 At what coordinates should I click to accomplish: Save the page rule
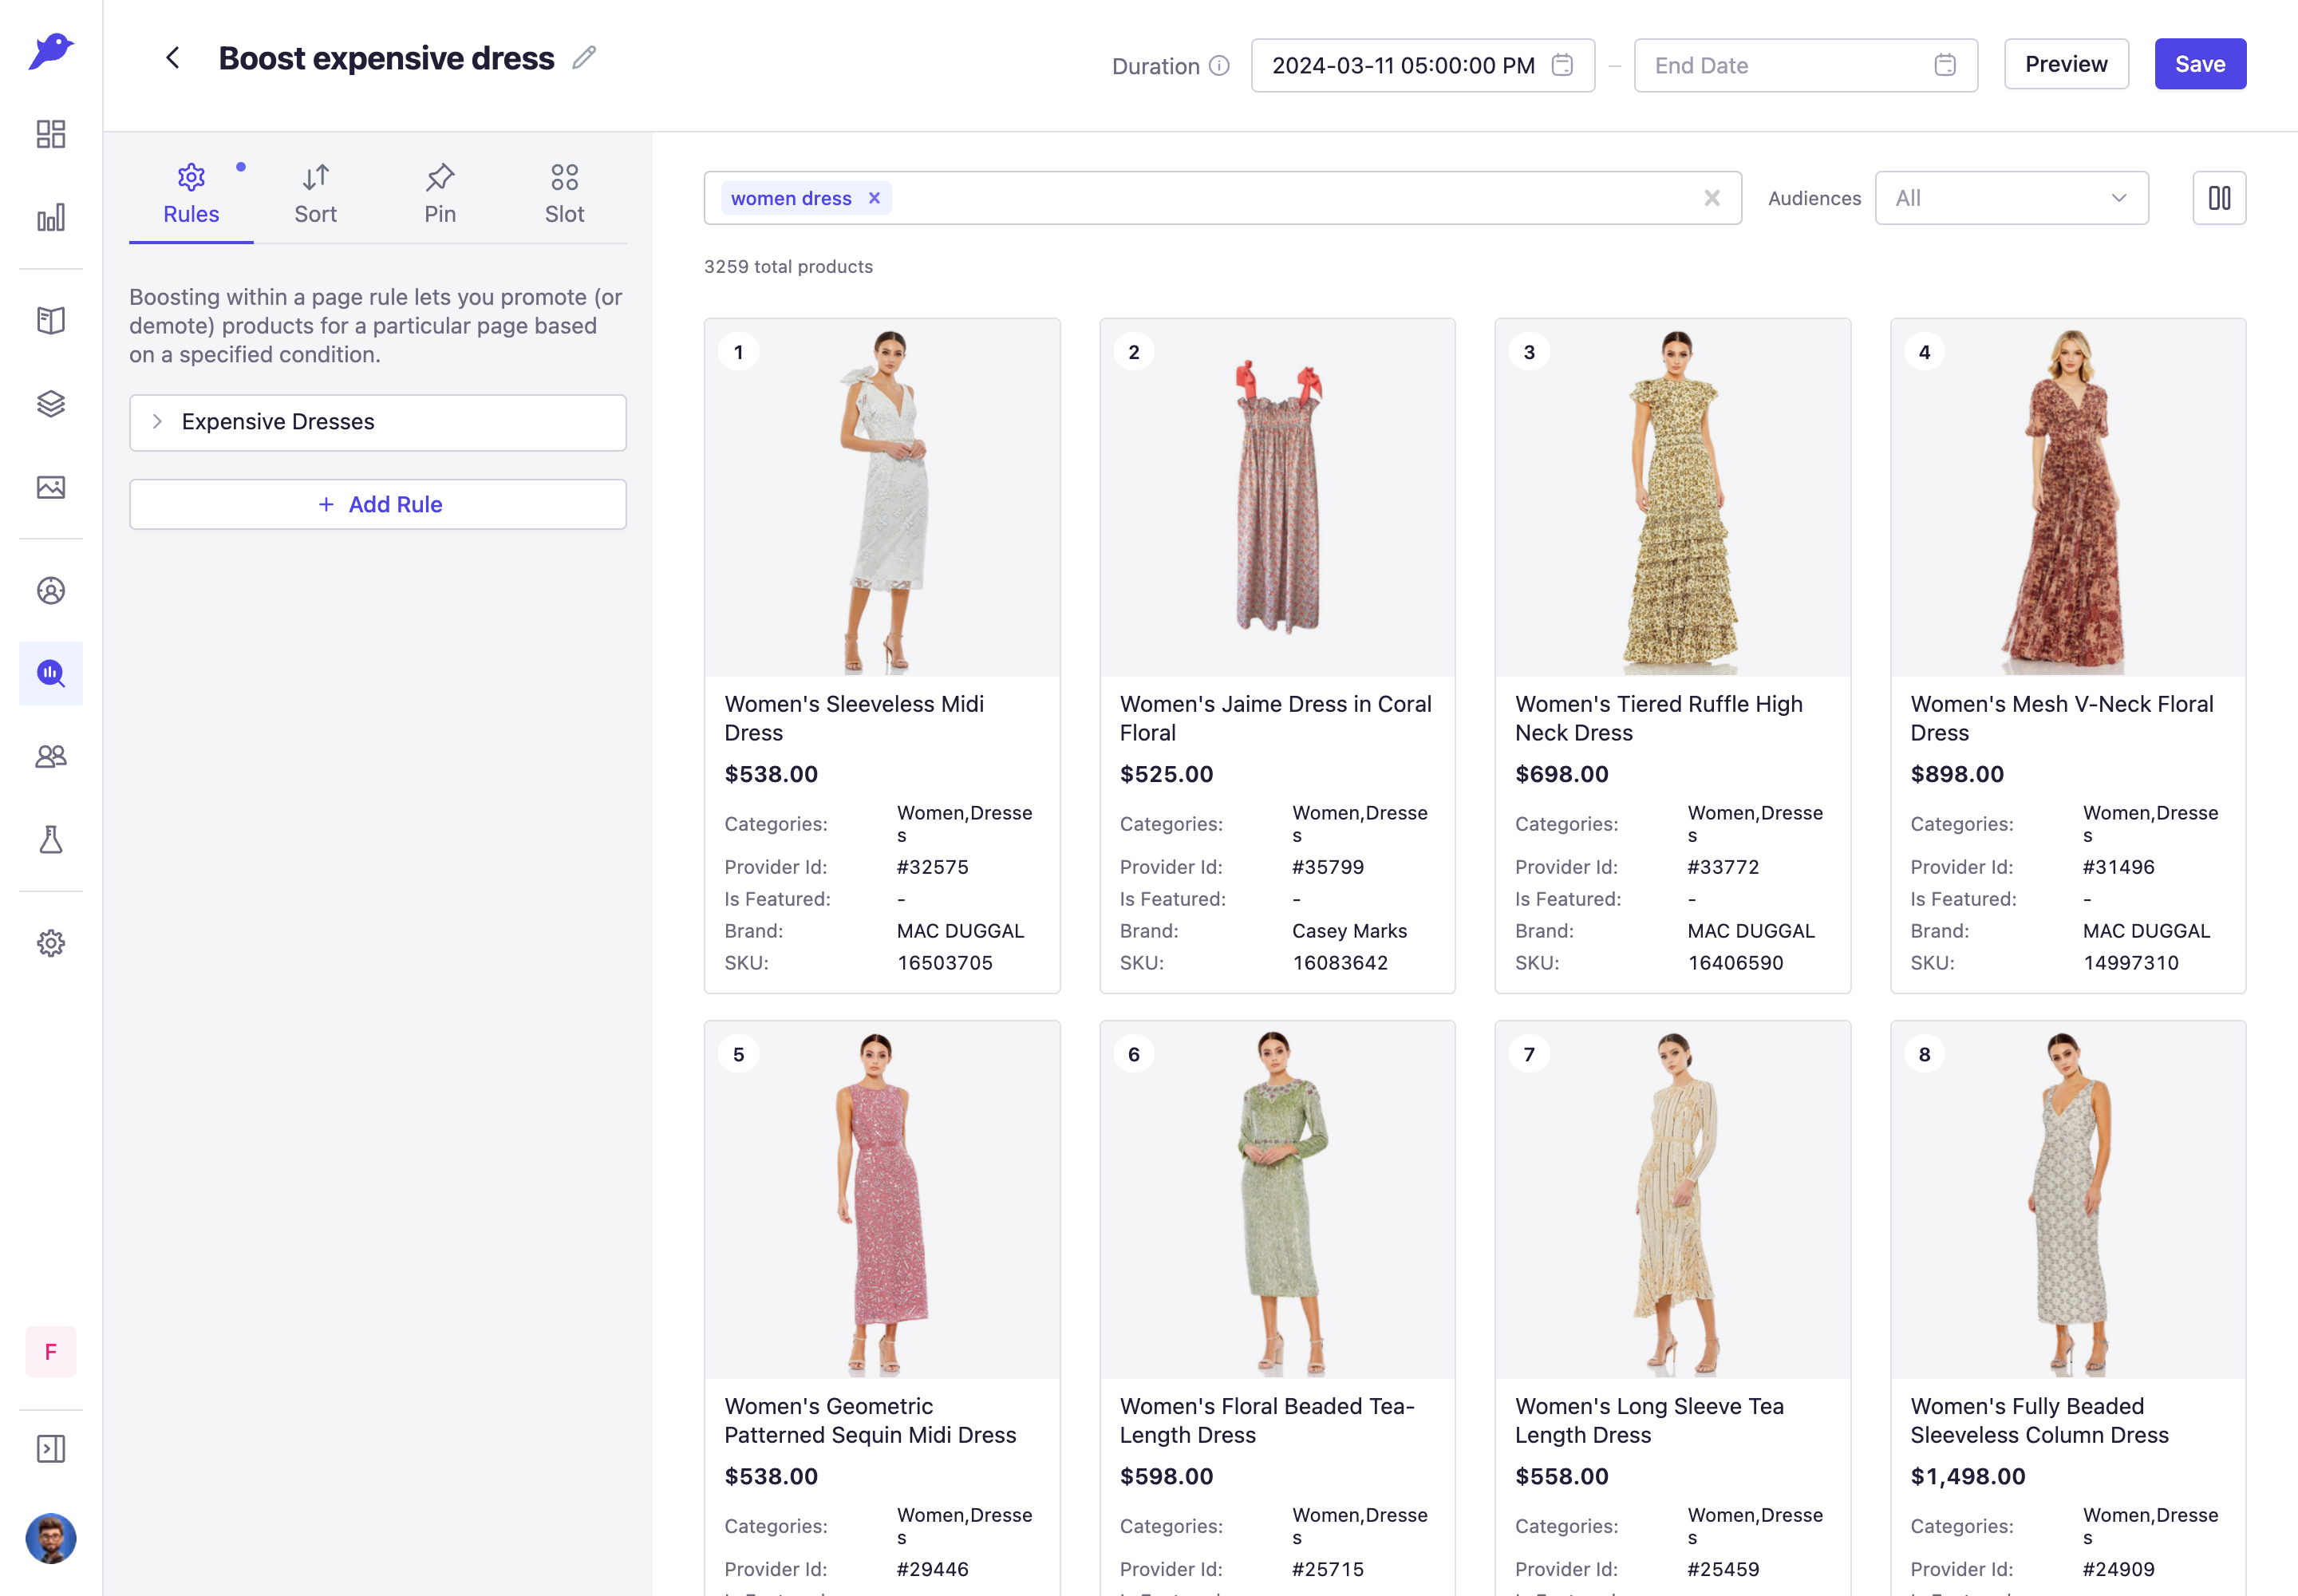click(x=2200, y=64)
